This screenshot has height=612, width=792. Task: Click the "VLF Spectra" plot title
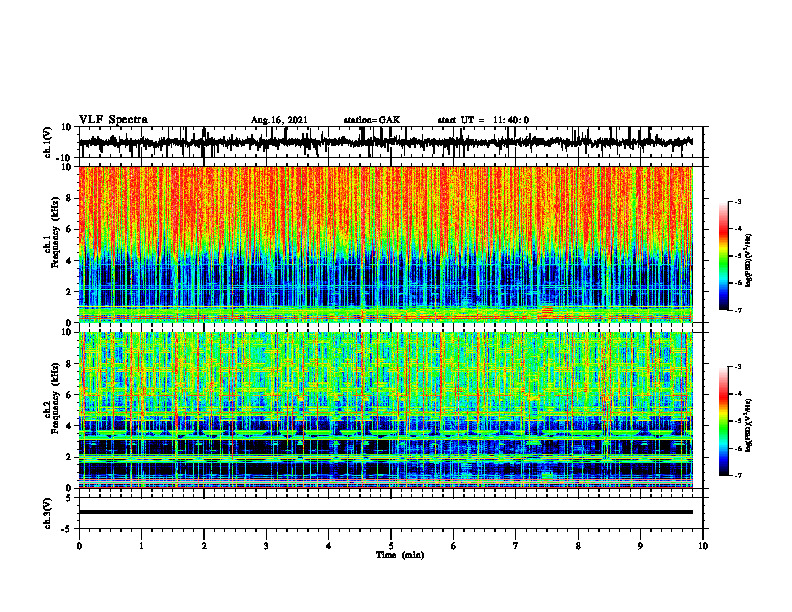tap(113, 119)
